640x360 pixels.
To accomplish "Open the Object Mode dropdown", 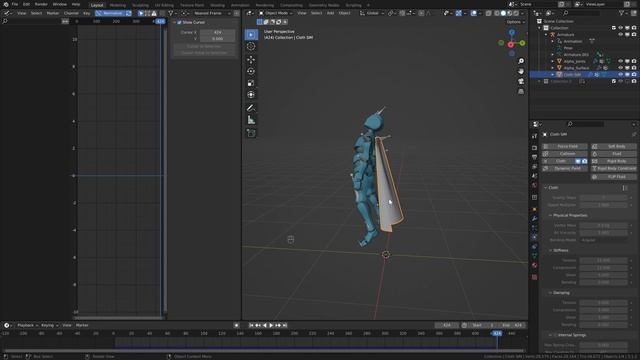I will point(276,13).
